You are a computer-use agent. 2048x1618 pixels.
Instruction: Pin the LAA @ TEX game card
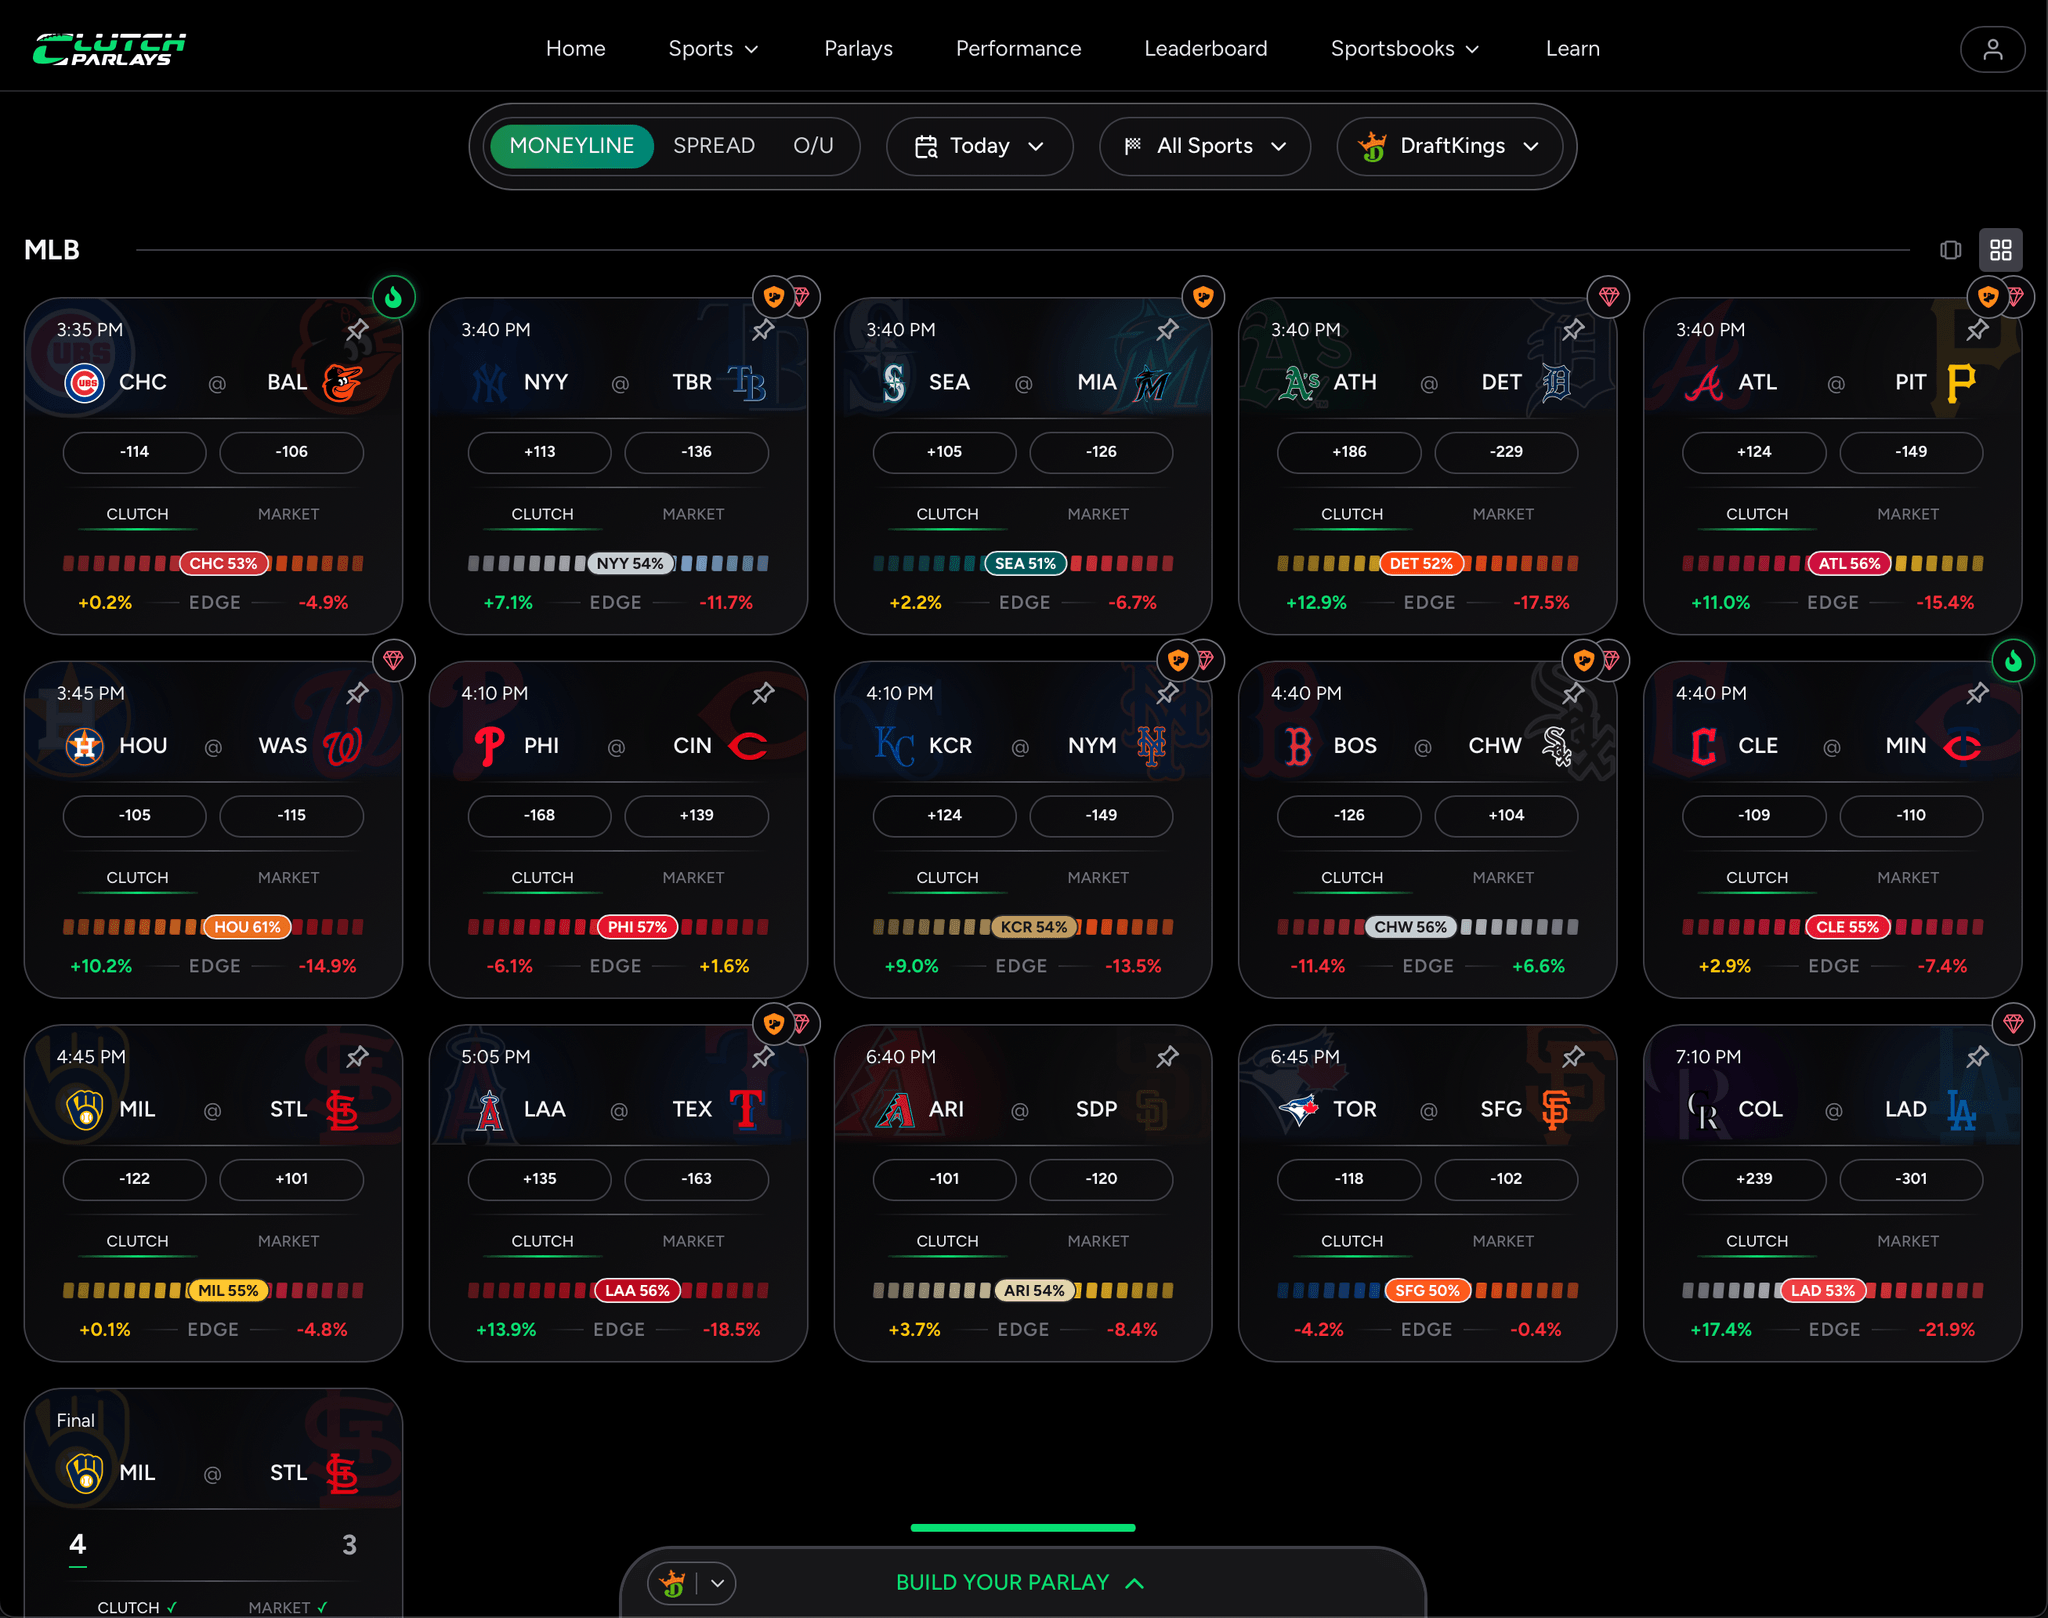tap(763, 1056)
